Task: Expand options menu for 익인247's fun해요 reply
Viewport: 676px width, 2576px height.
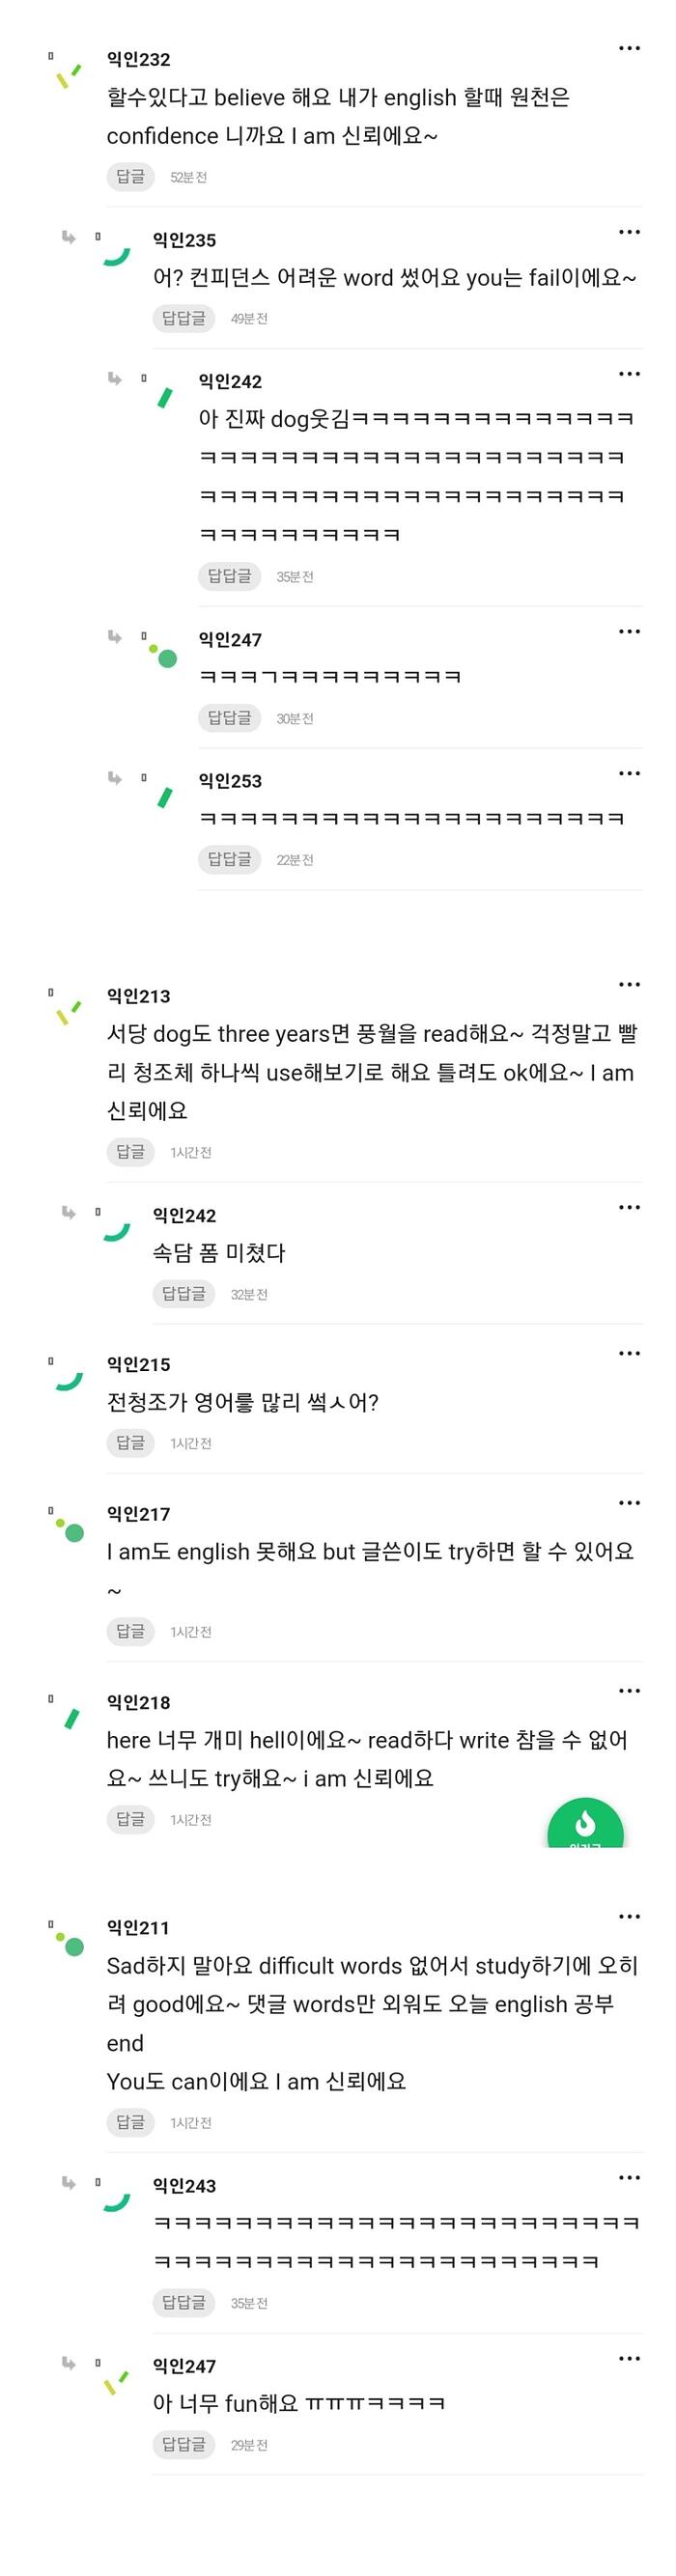Action: coord(629,2358)
